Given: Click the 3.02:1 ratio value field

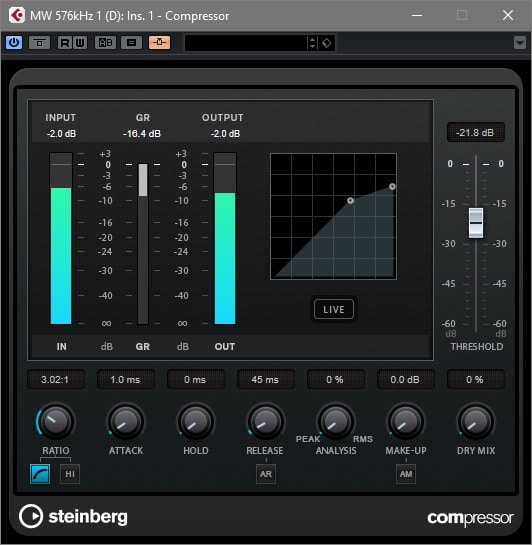Looking at the screenshot, I should pos(56,379).
